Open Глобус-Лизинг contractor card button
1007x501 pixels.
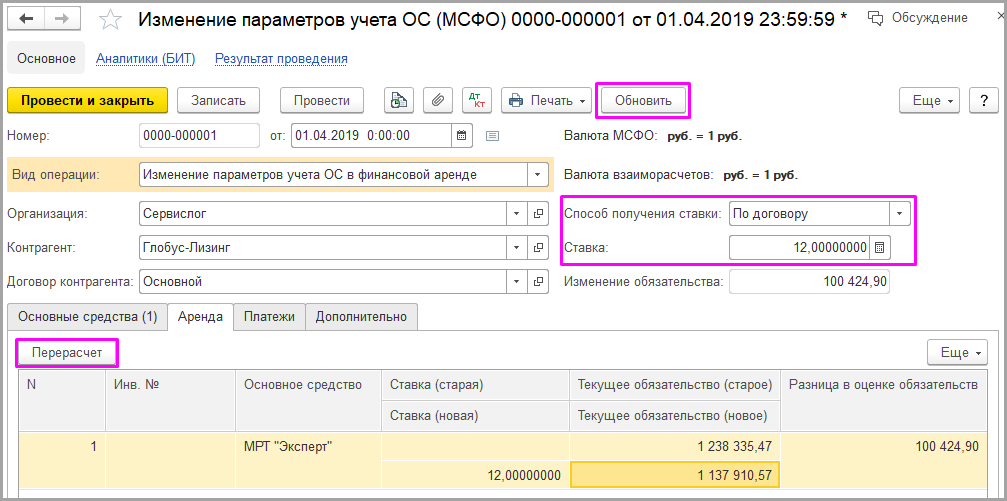(x=538, y=247)
